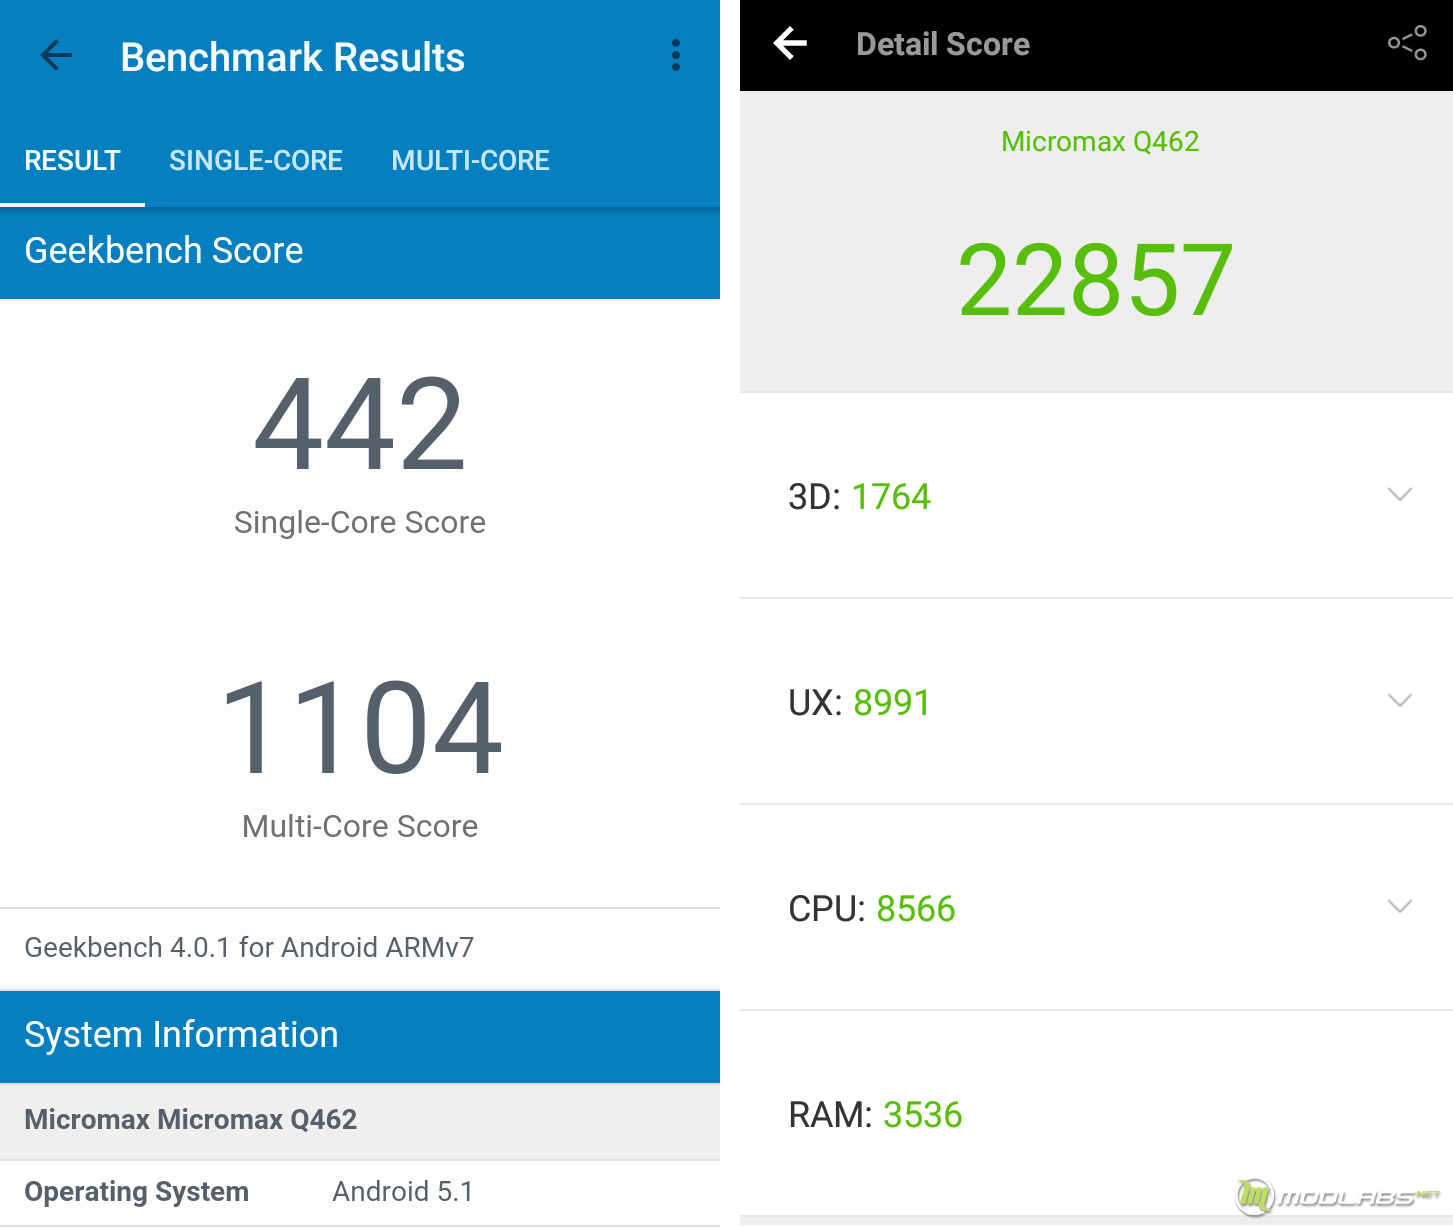Tap back arrow on Detail Score screen

pyautogui.click(x=790, y=44)
